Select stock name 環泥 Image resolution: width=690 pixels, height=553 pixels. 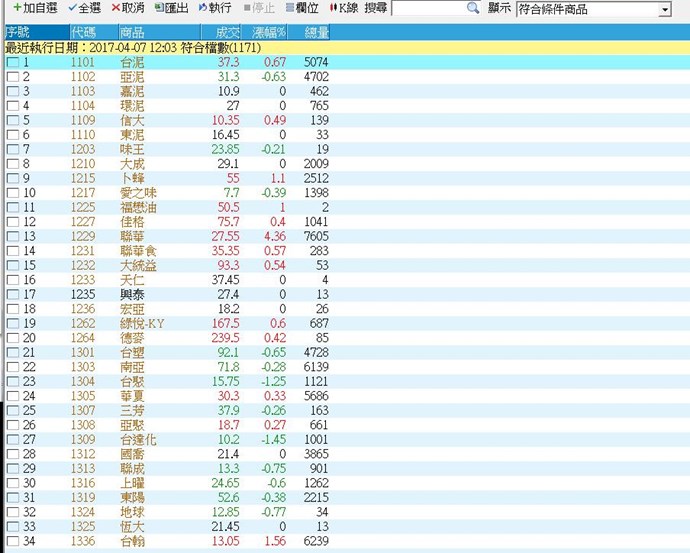coord(132,106)
